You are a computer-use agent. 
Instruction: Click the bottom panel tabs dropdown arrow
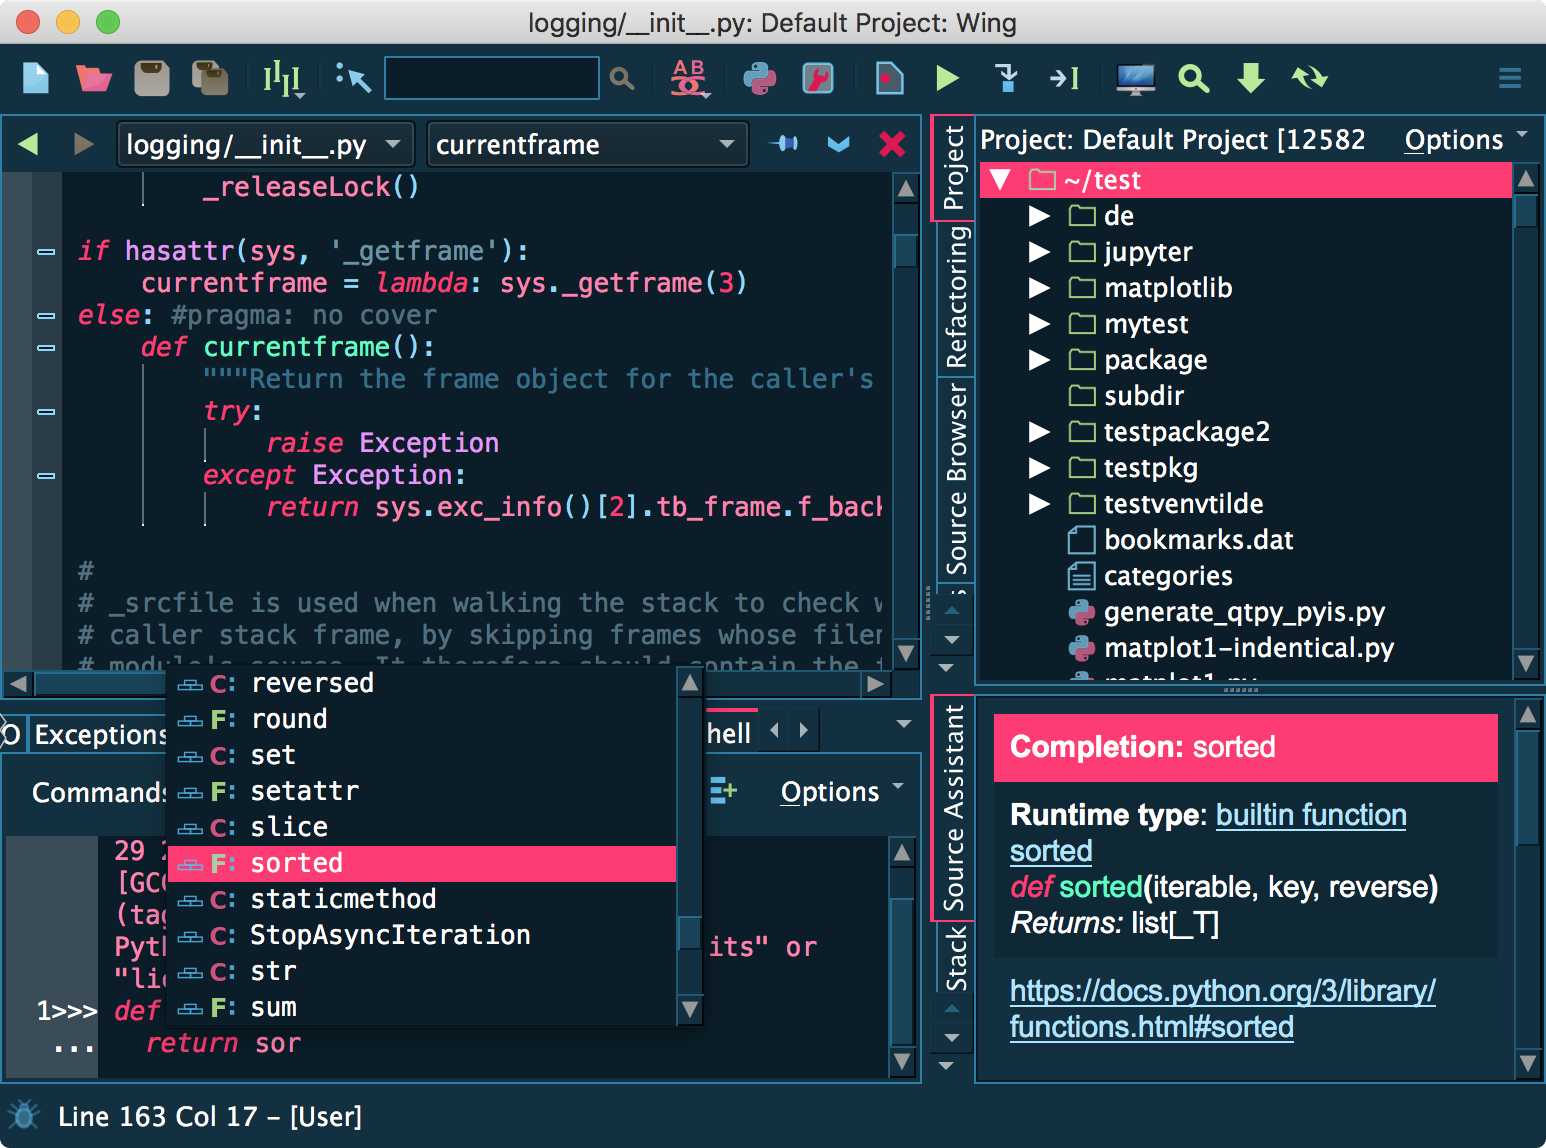point(904,724)
